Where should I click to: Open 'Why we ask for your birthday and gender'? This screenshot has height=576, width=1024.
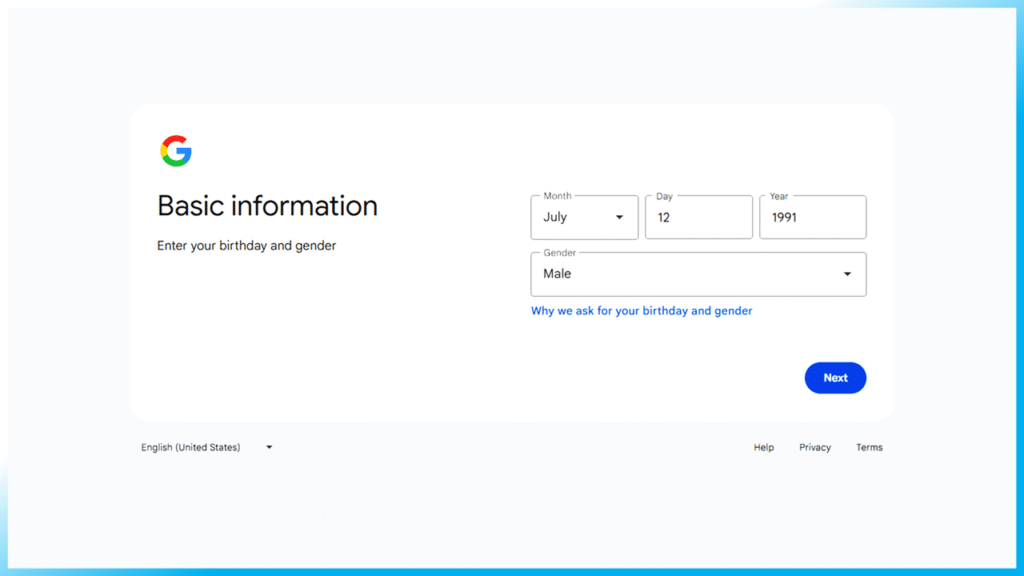[641, 311]
